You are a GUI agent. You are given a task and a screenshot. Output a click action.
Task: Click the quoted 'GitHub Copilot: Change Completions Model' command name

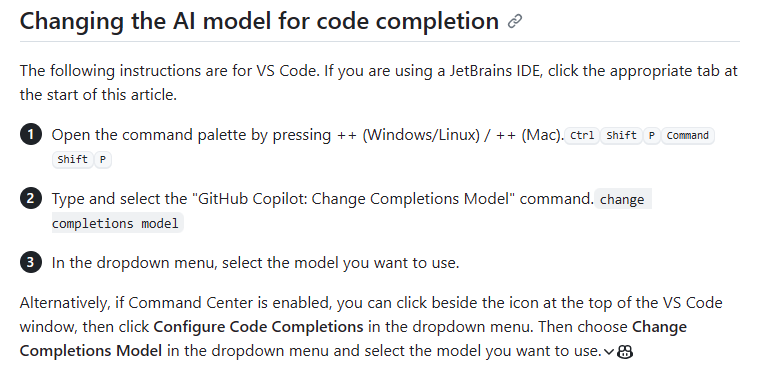point(353,199)
